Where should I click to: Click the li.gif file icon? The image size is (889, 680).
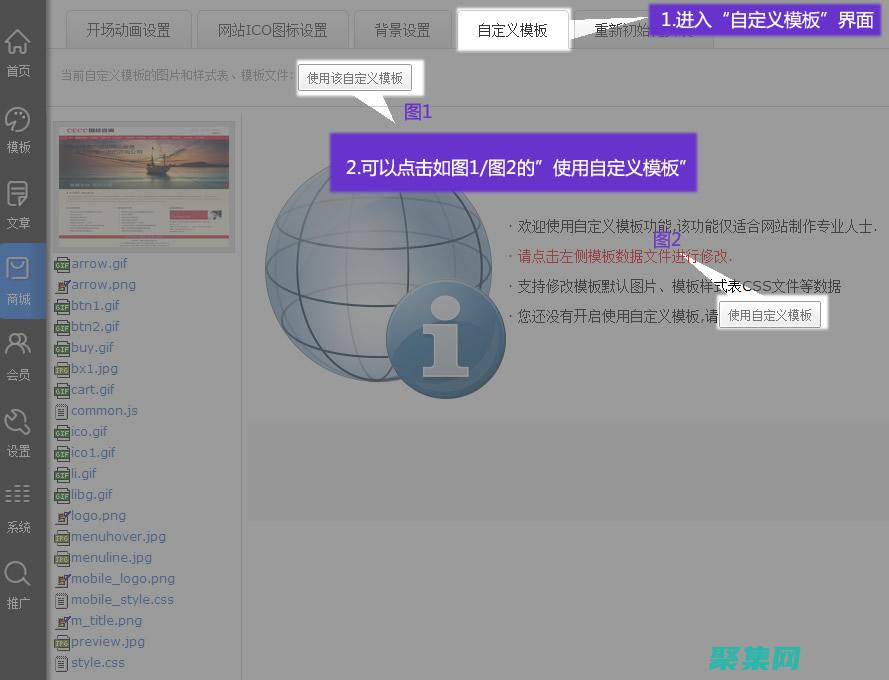62,474
